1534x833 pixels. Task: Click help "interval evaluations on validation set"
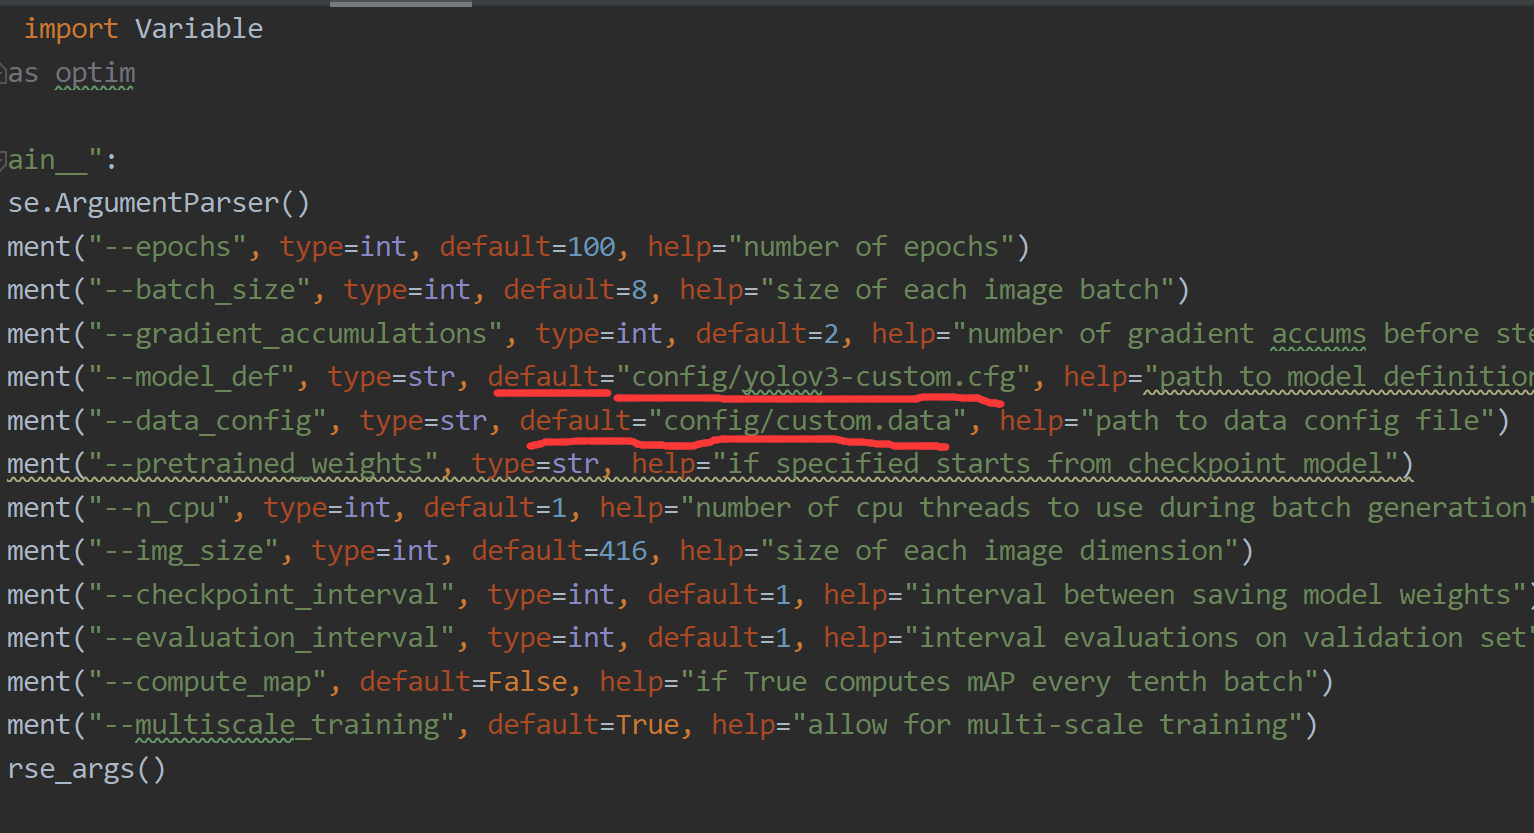tap(1219, 638)
